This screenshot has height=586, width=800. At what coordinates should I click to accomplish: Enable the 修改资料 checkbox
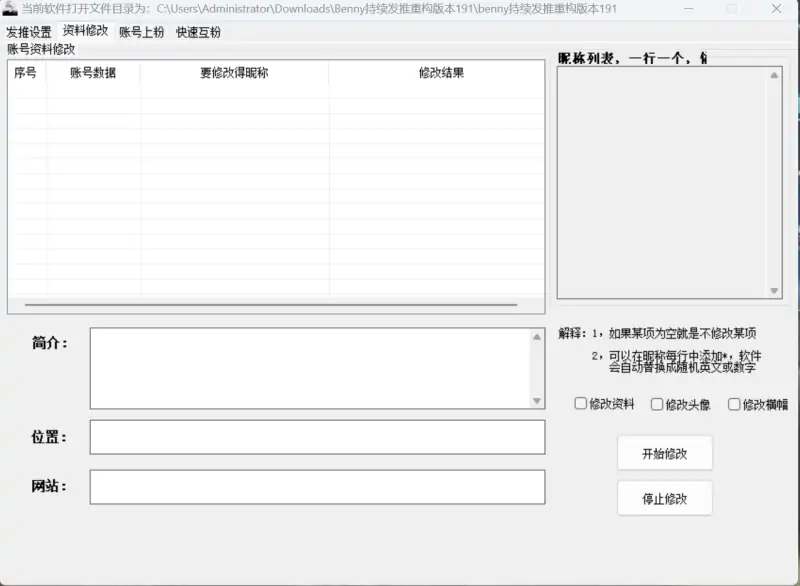580,404
